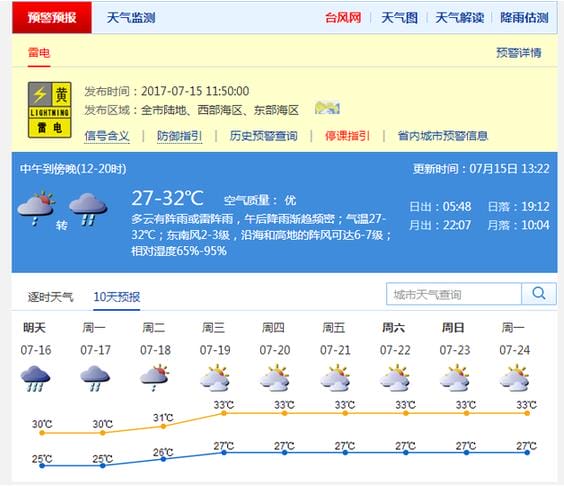Open the 信号含义 link
The width and height of the screenshot is (564, 486).
pos(107,136)
